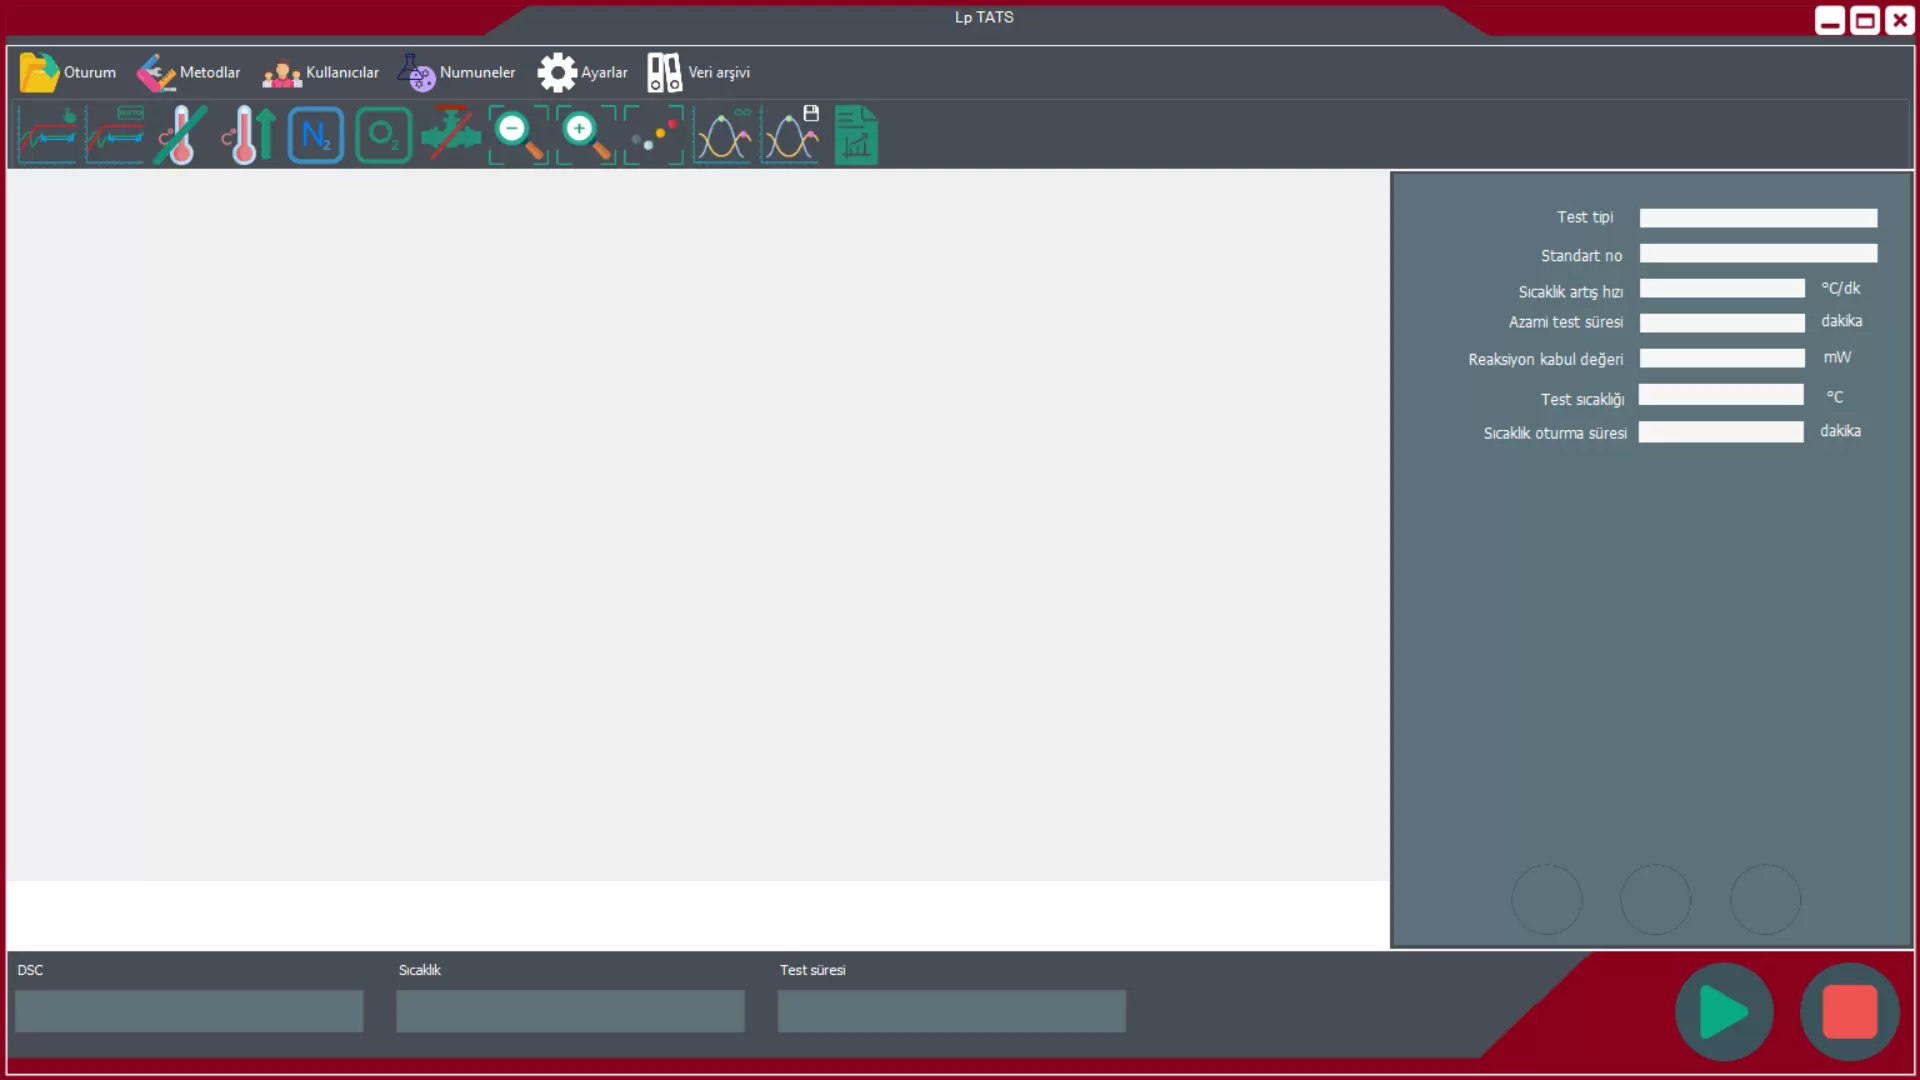The height and width of the screenshot is (1080, 1920).
Task: Open the green report chart document icon
Action: [x=856, y=134]
